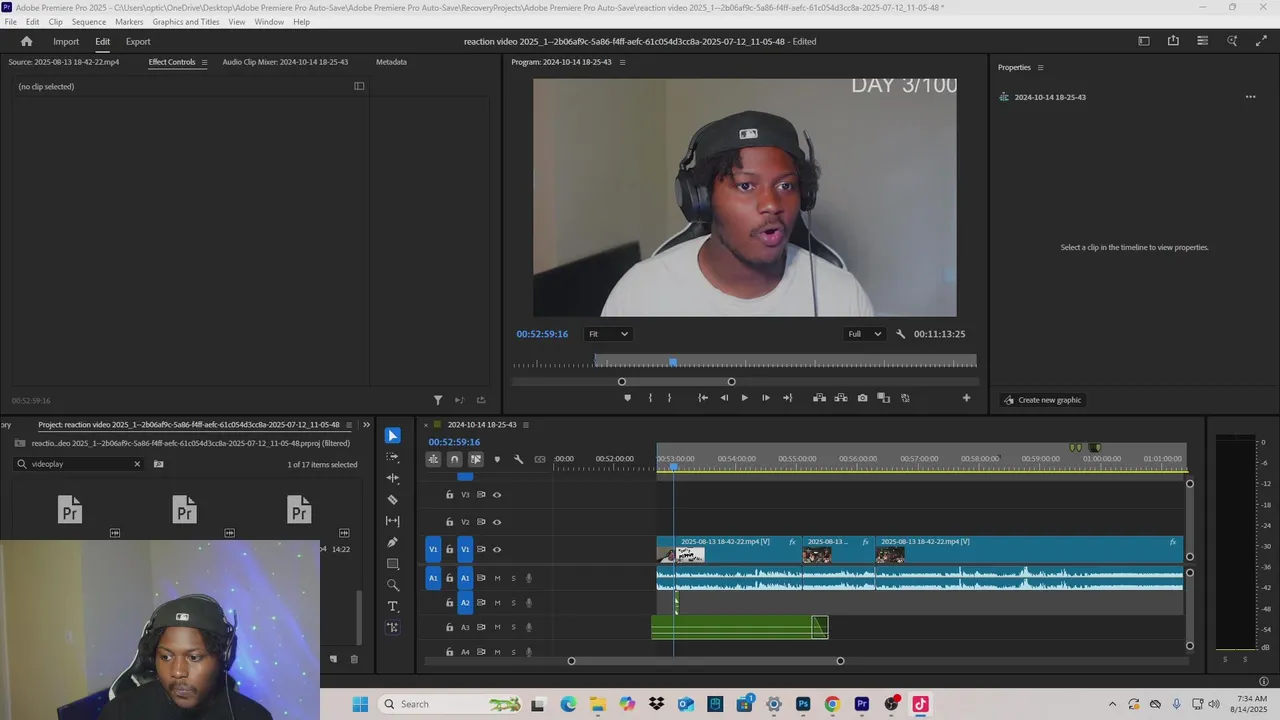Select the Ripple Edit tool

pyautogui.click(x=392, y=478)
